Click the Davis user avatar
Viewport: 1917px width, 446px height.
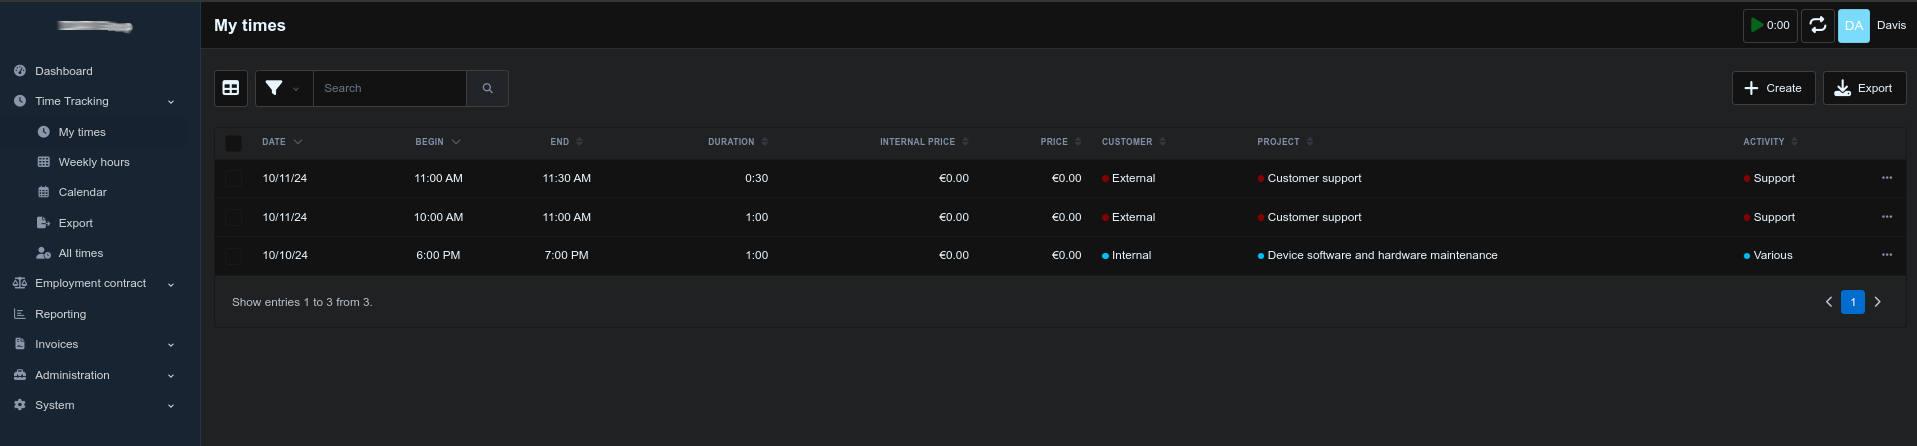[1853, 26]
